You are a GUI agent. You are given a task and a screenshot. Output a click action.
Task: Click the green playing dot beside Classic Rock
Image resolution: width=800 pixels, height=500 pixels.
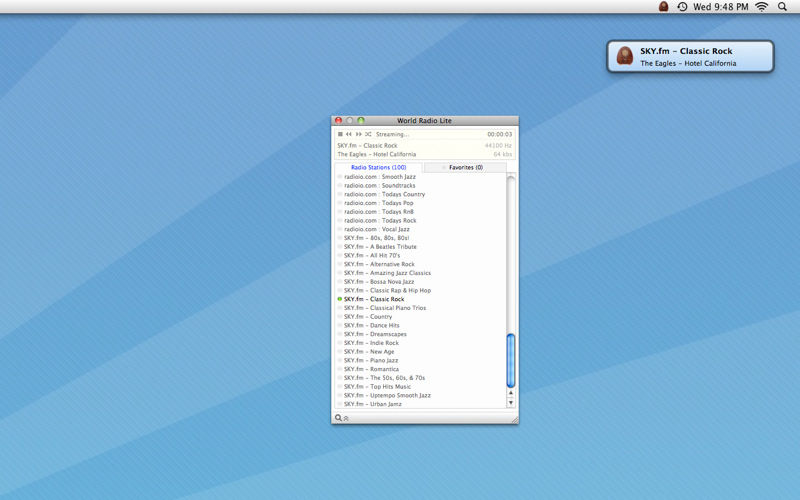pos(340,299)
